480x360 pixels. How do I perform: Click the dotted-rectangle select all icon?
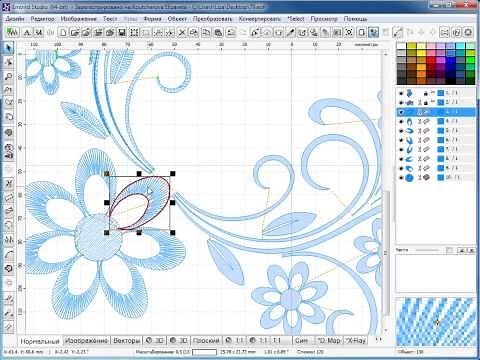tap(134, 33)
